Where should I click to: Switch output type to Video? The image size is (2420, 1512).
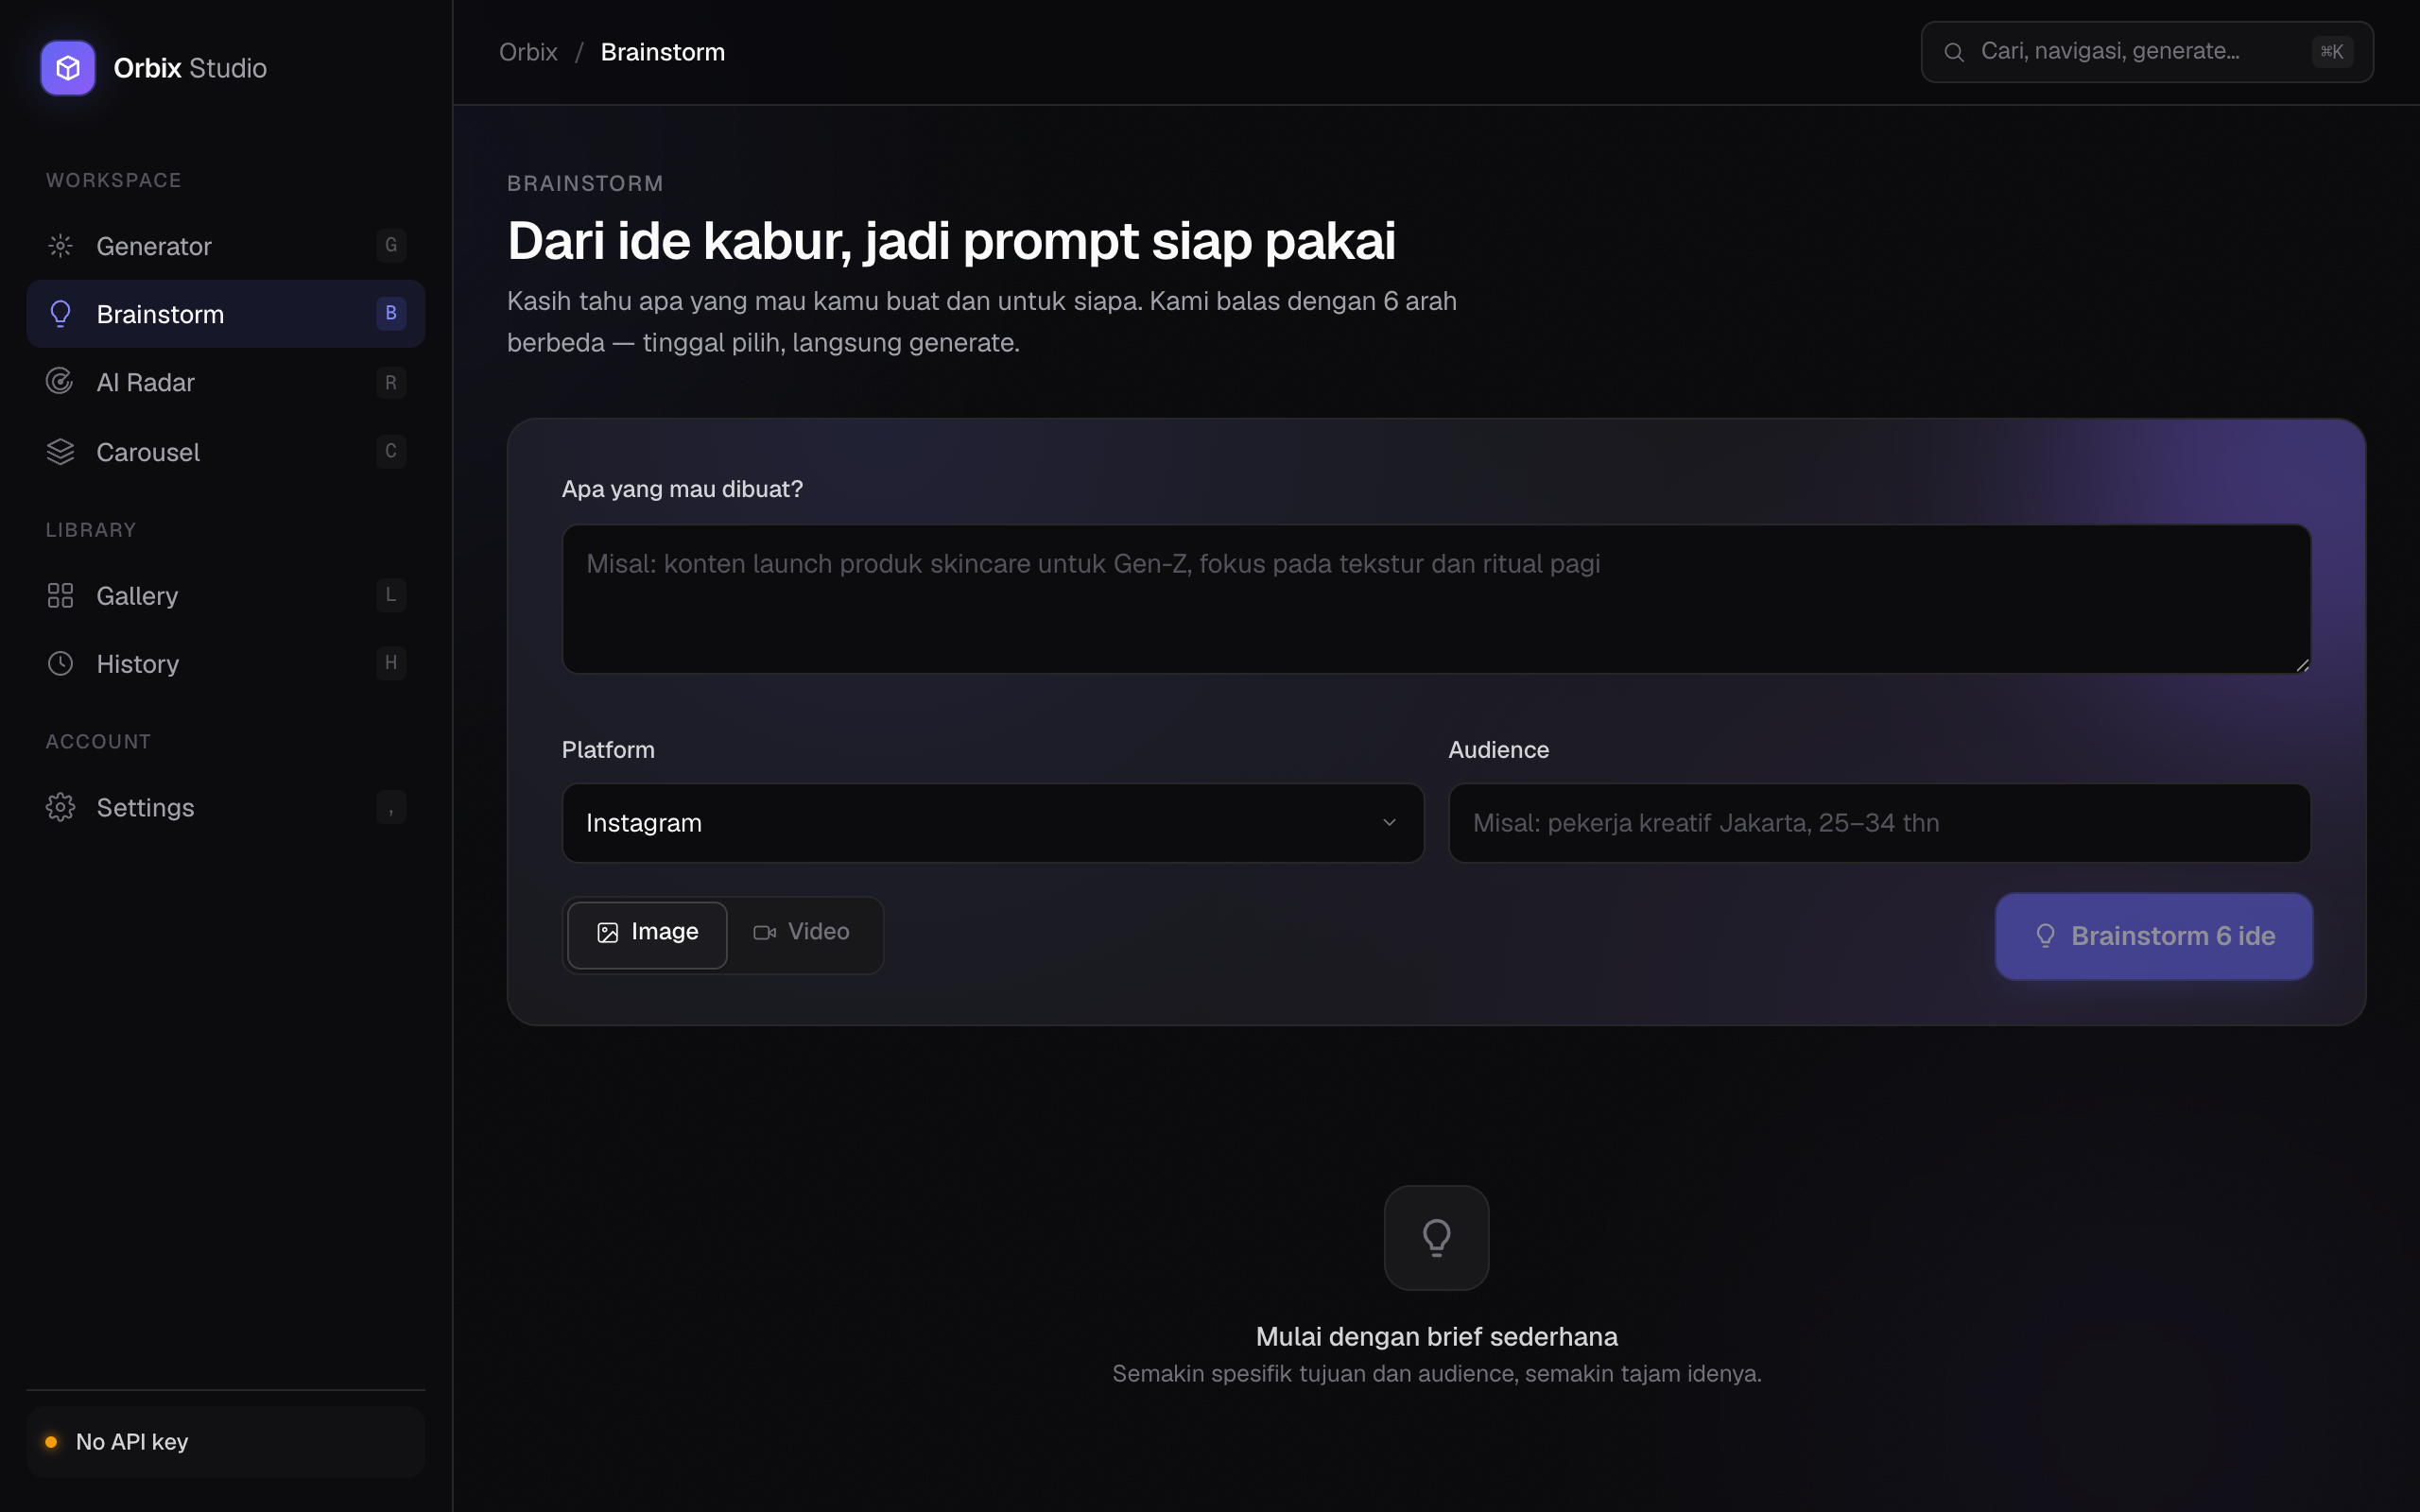(802, 932)
